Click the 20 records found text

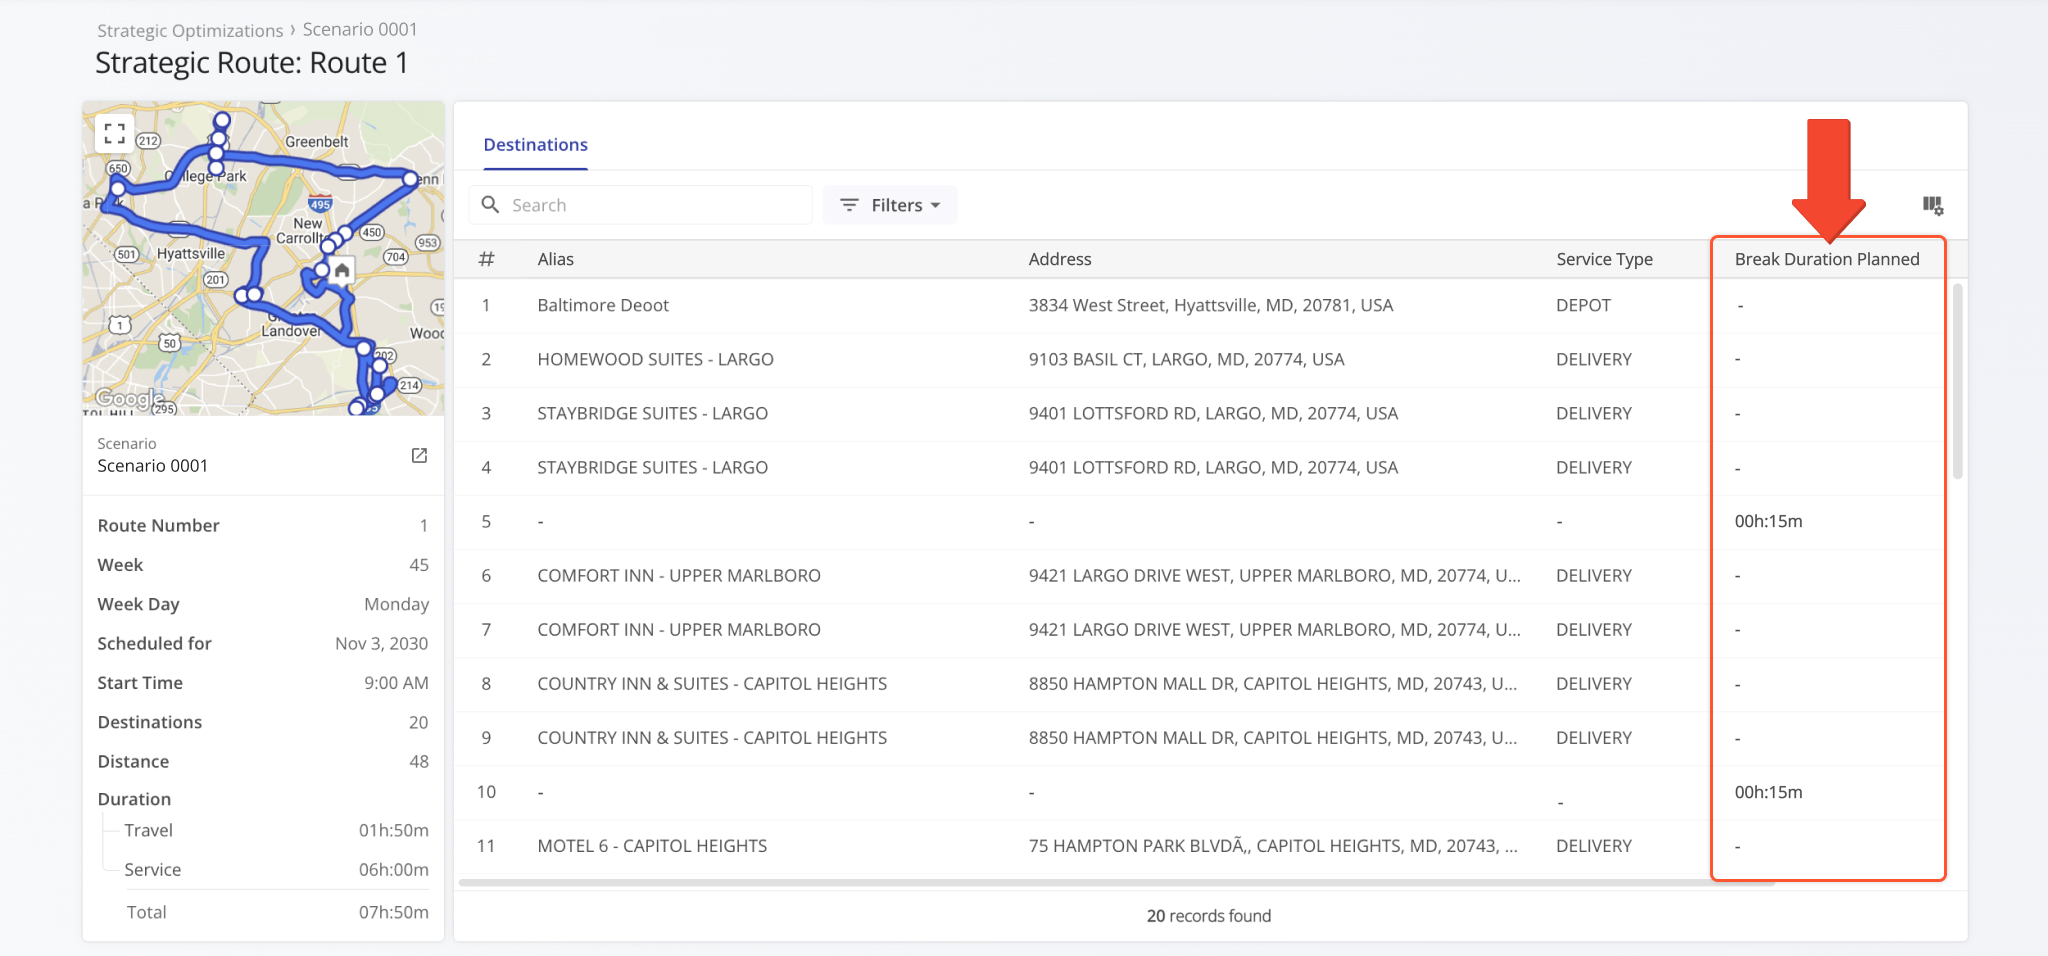click(1208, 916)
